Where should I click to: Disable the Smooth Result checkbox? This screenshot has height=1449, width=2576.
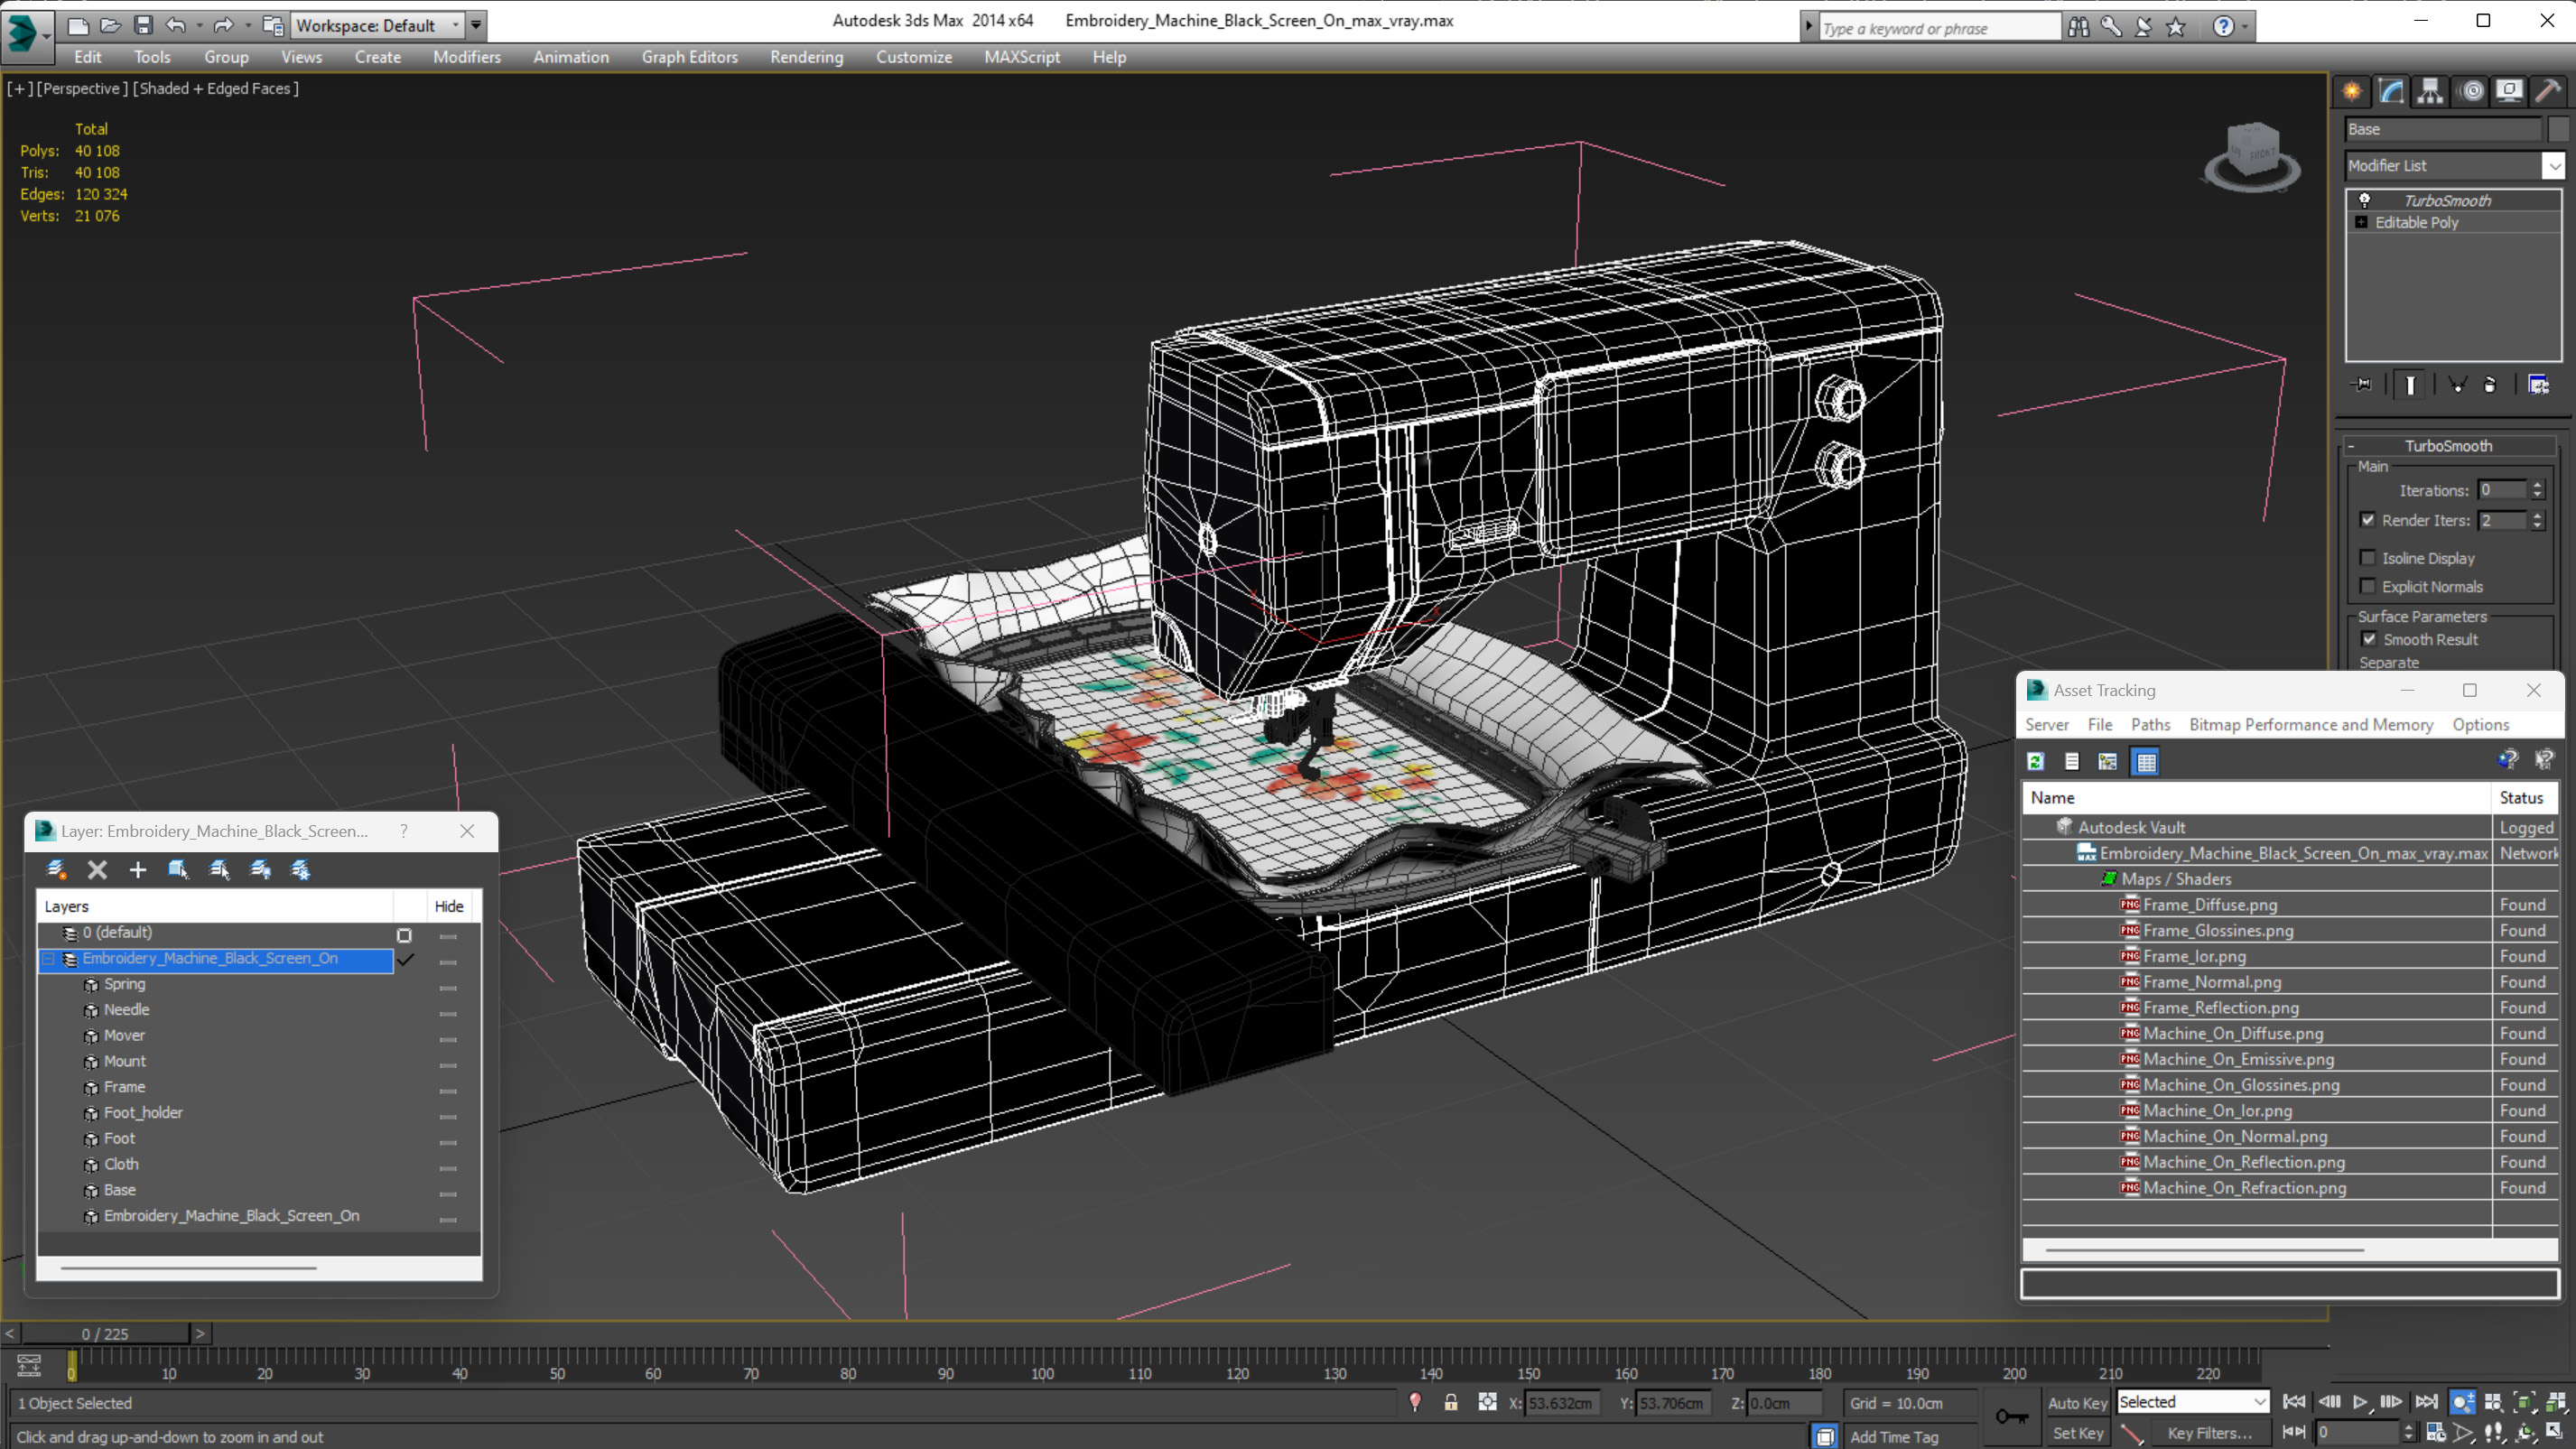coord(2368,639)
